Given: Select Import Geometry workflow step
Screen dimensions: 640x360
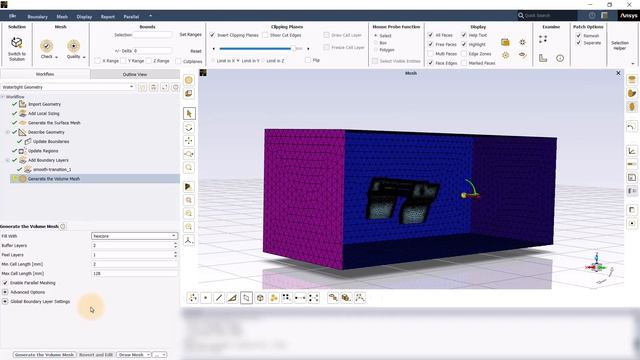Looking at the screenshot, I should click(x=44, y=104).
